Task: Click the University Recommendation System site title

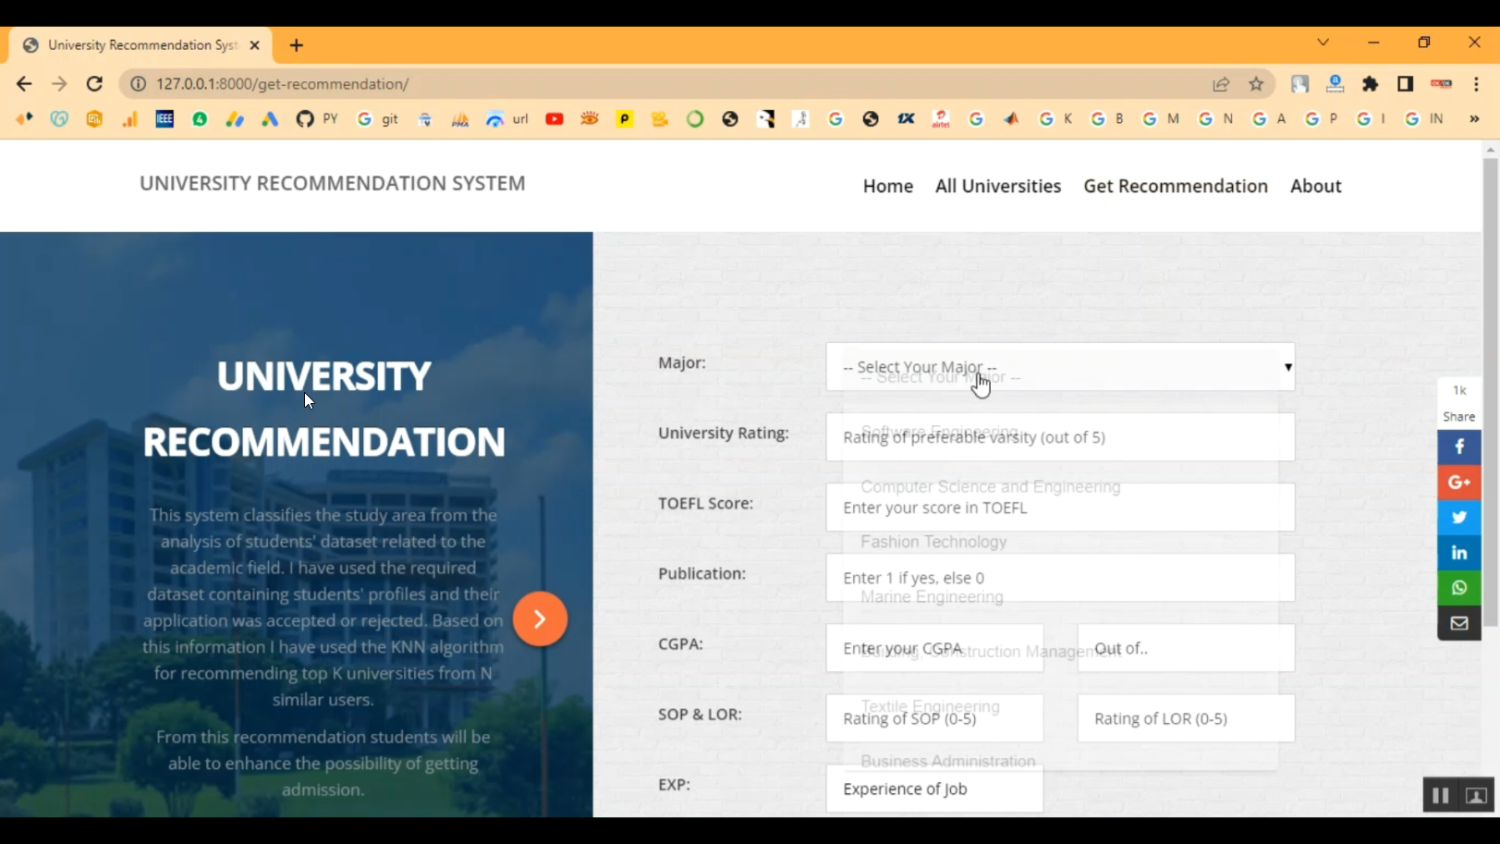Action: 332,183
